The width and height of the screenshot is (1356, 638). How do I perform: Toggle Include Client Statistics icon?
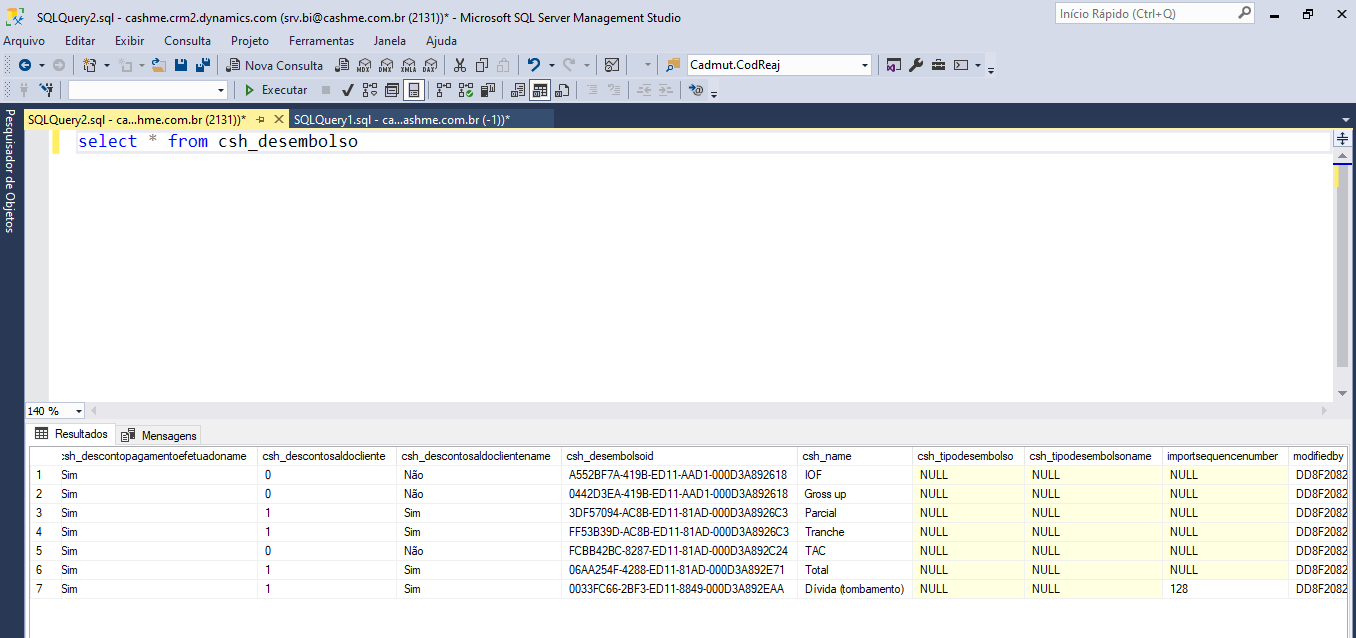[x=487, y=90]
